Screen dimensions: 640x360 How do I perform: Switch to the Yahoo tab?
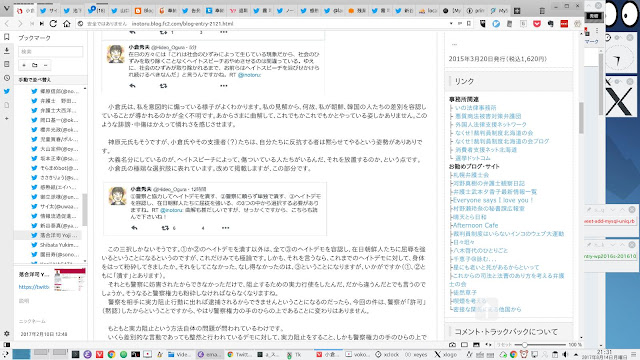point(238,11)
